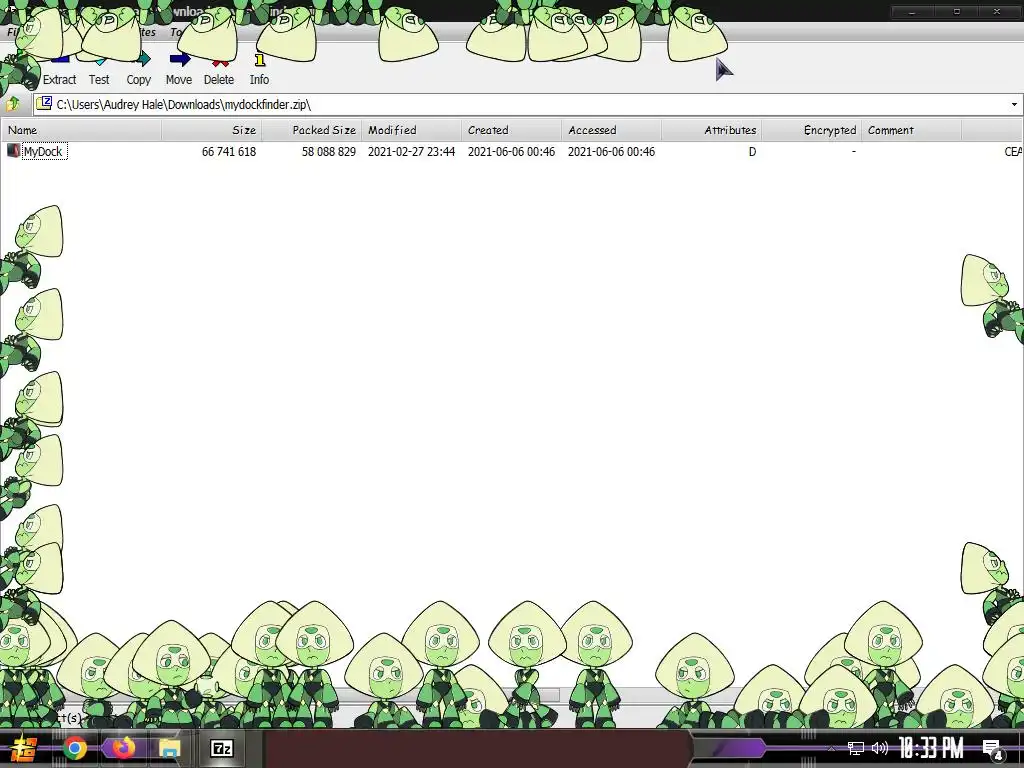Click the MyDock folder icon
Image resolution: width=1024 pixels, height=768 pixels.
click(x=13, y=151)
